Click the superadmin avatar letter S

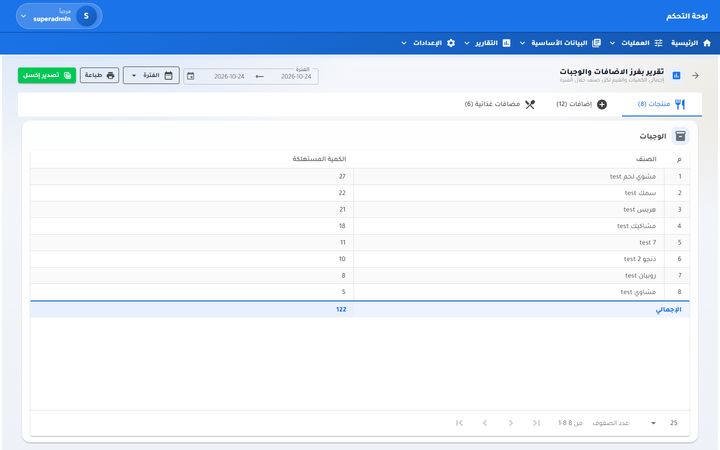(86, 16)
